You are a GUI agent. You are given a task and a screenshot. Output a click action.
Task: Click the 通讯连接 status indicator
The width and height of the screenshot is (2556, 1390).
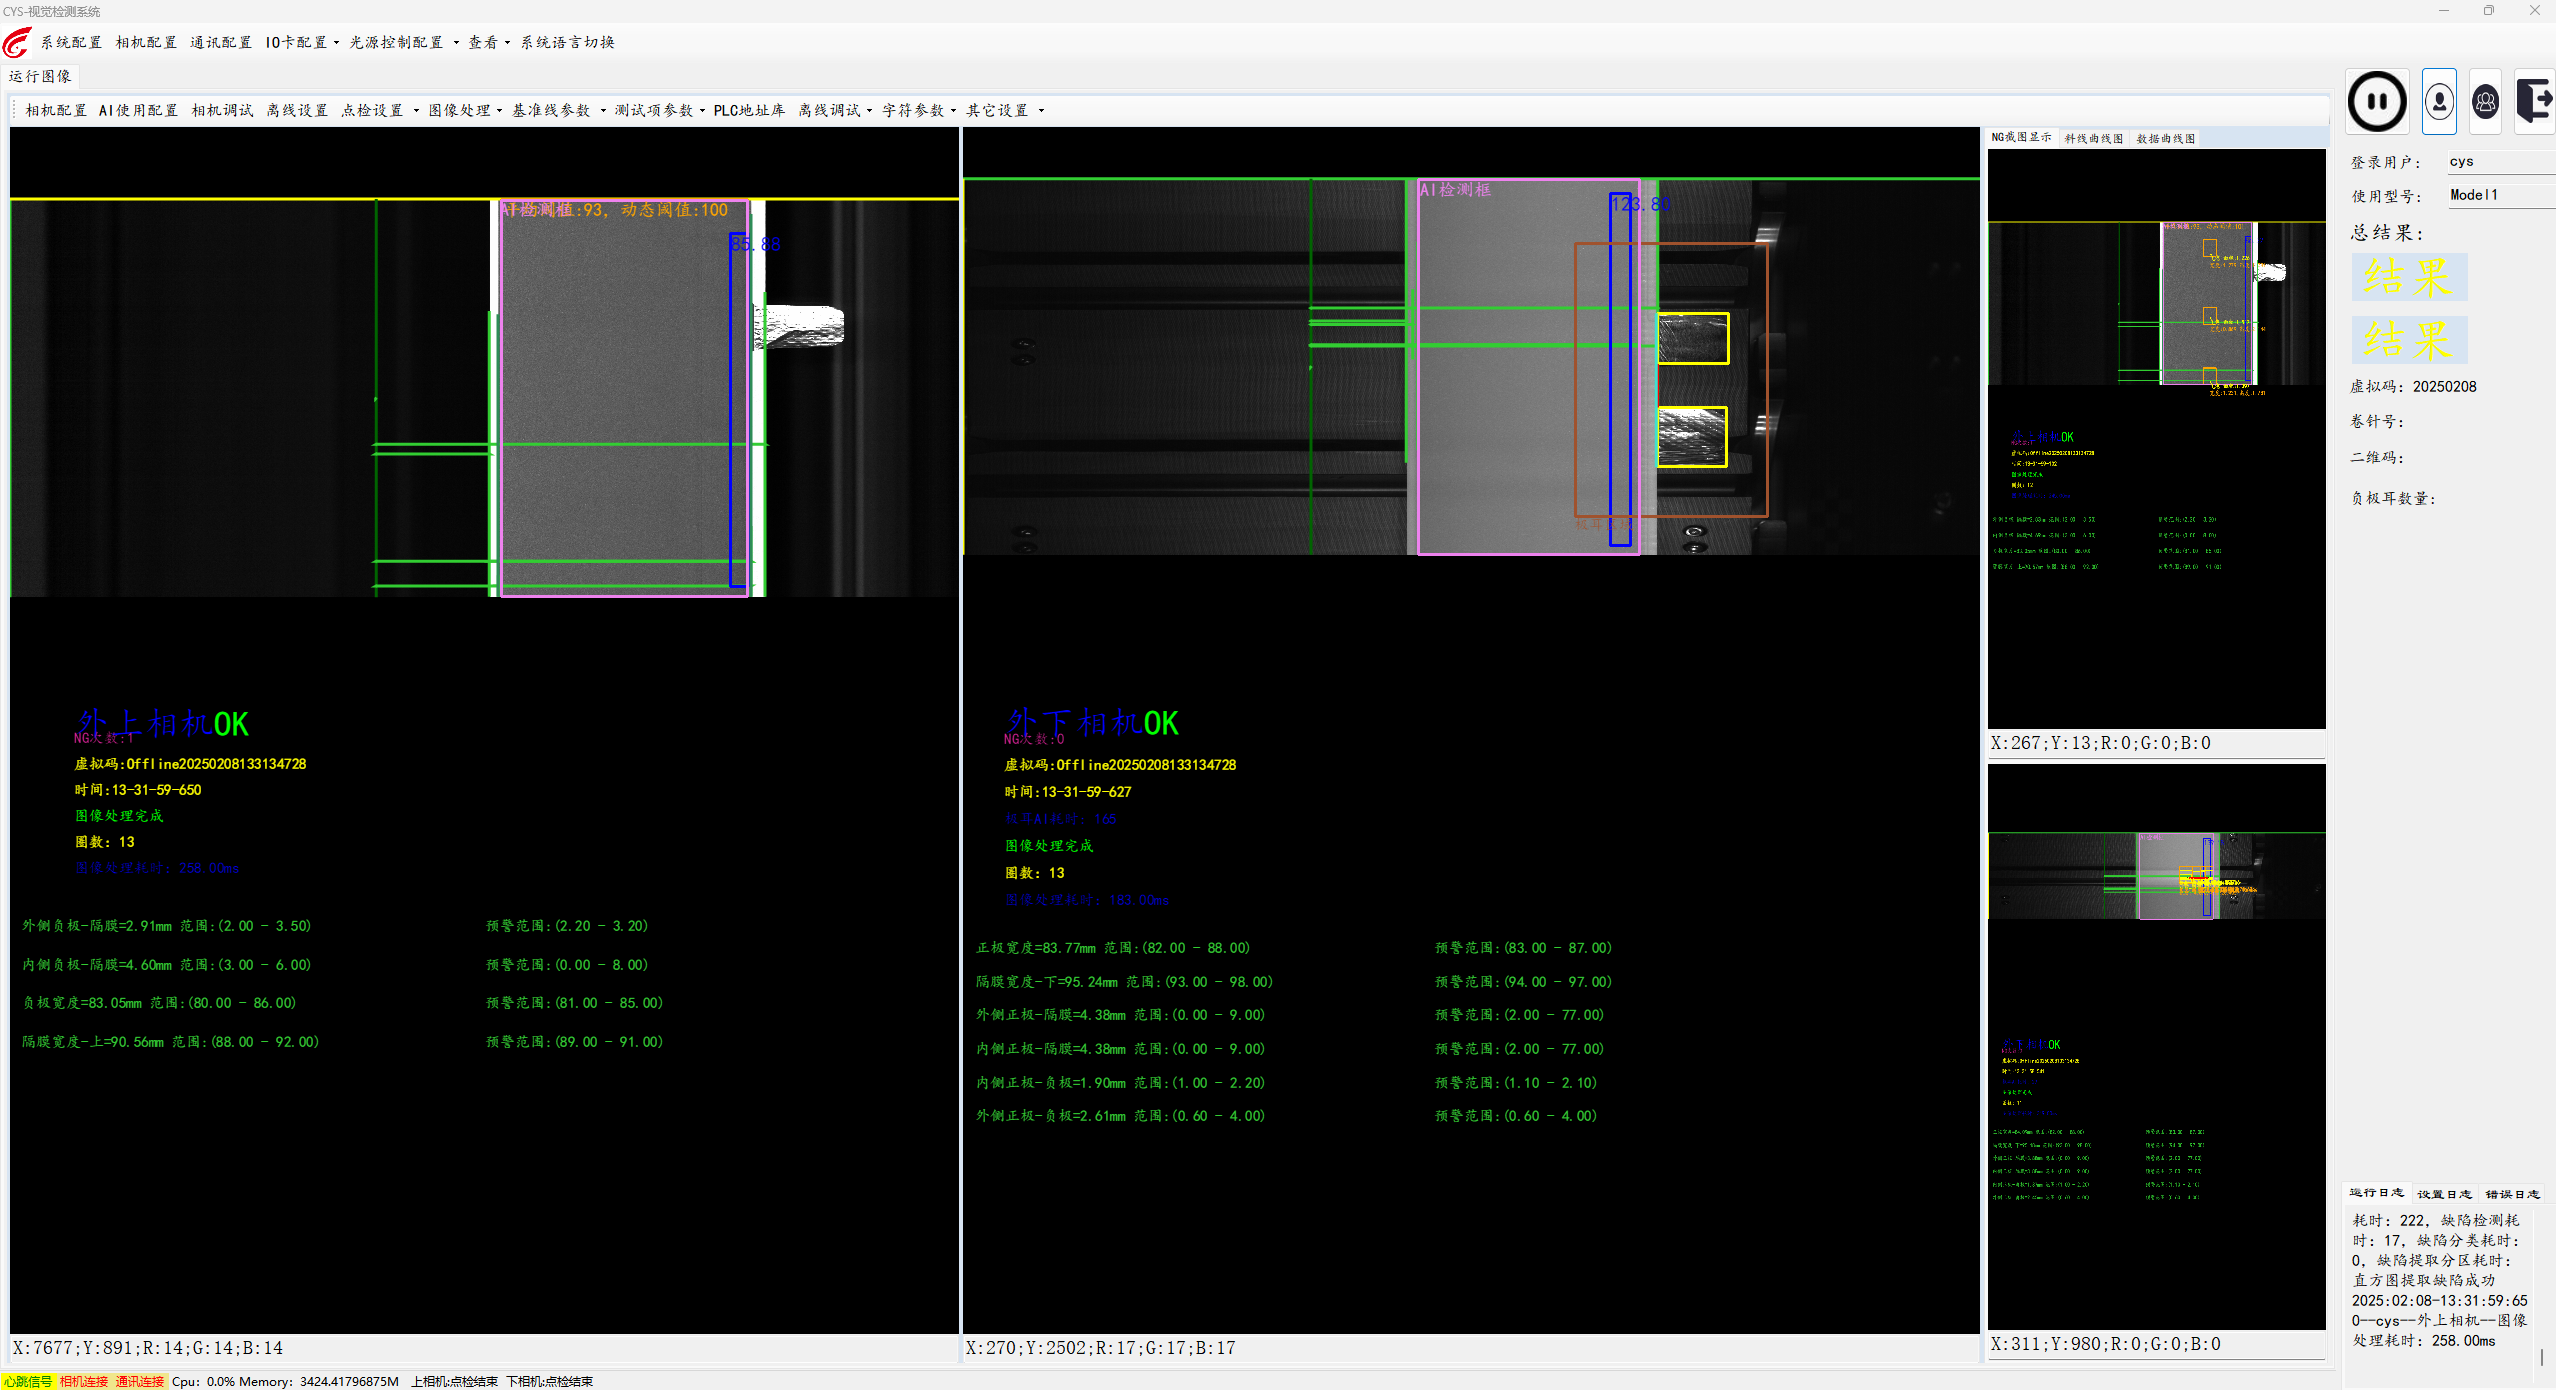(x=139, y=1381)
